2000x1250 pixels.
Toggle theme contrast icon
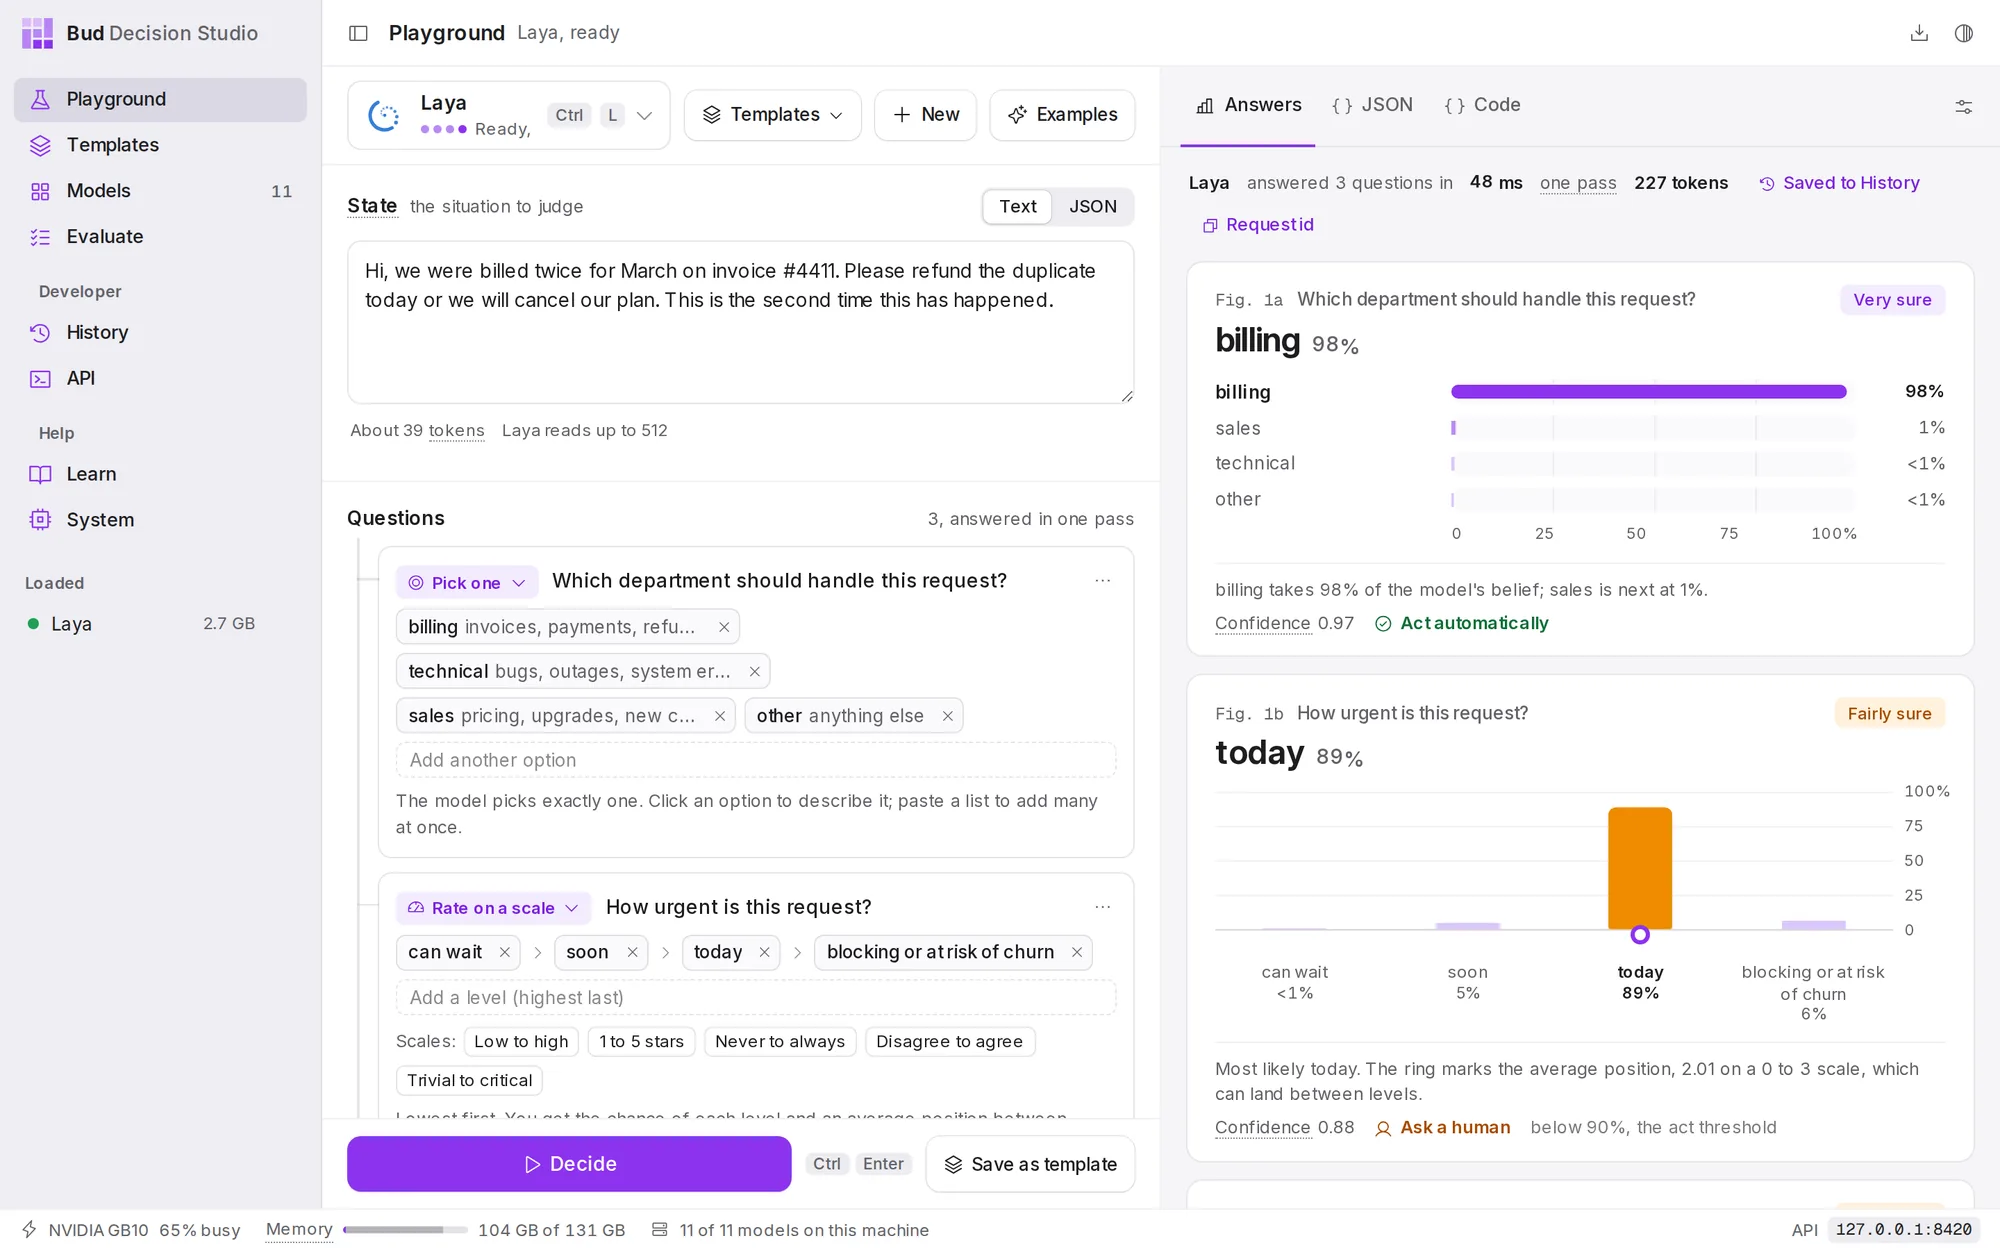coord(1964,33)
